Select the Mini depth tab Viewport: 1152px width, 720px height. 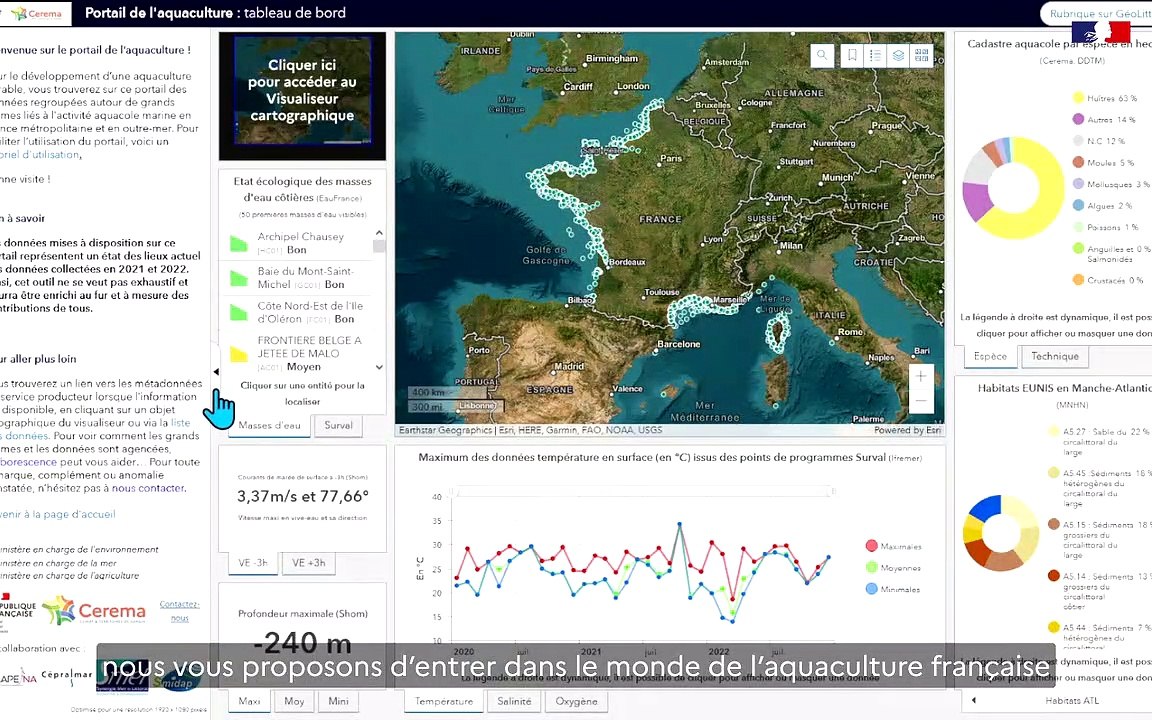click(x=338, y=701)
